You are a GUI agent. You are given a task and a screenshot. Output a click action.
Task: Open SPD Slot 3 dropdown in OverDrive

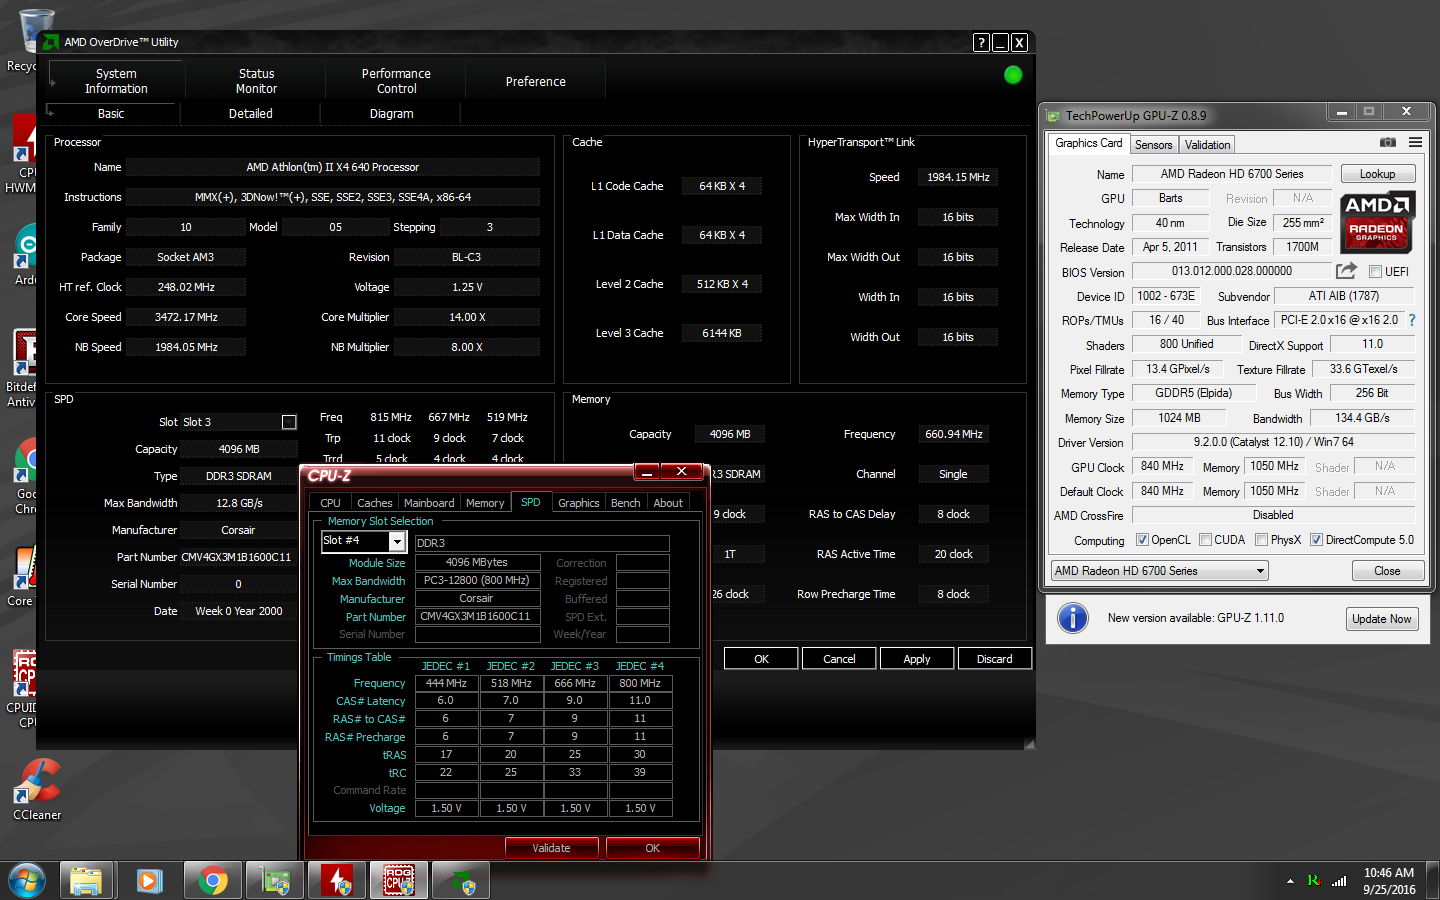point(289,422)
